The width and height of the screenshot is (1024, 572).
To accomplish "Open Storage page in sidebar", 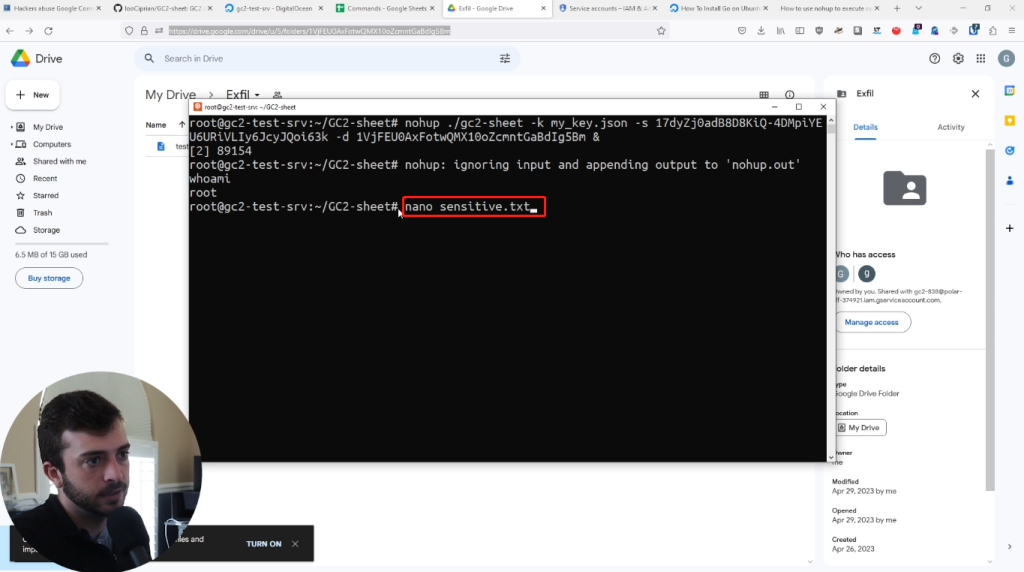I will click(x=46, y=230).
